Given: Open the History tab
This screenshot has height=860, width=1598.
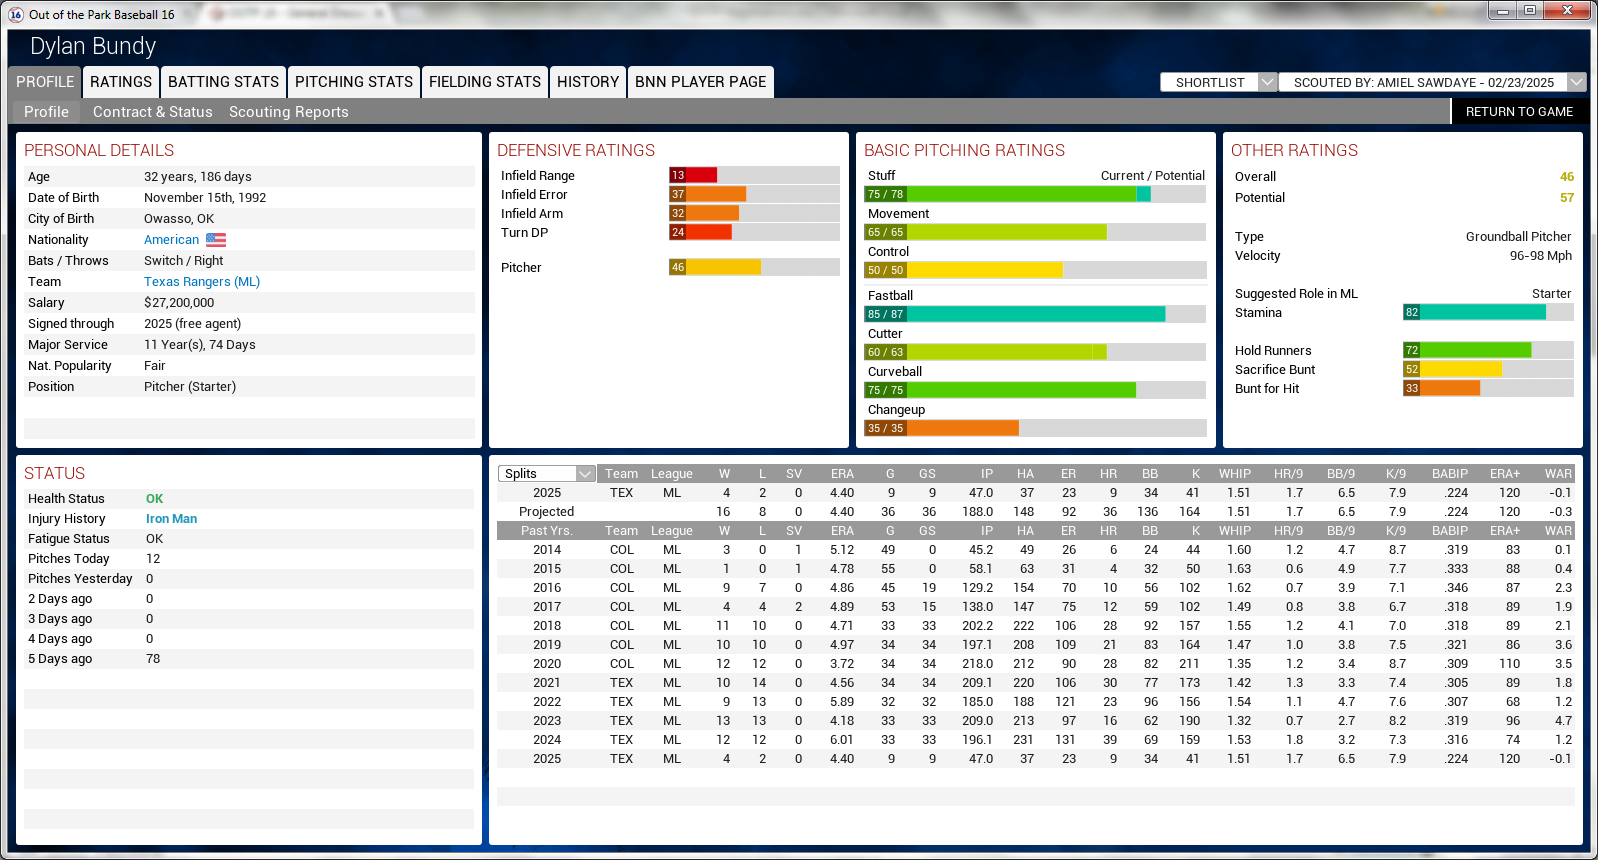Looking at the screenshot, I should (x=588, y=82).
